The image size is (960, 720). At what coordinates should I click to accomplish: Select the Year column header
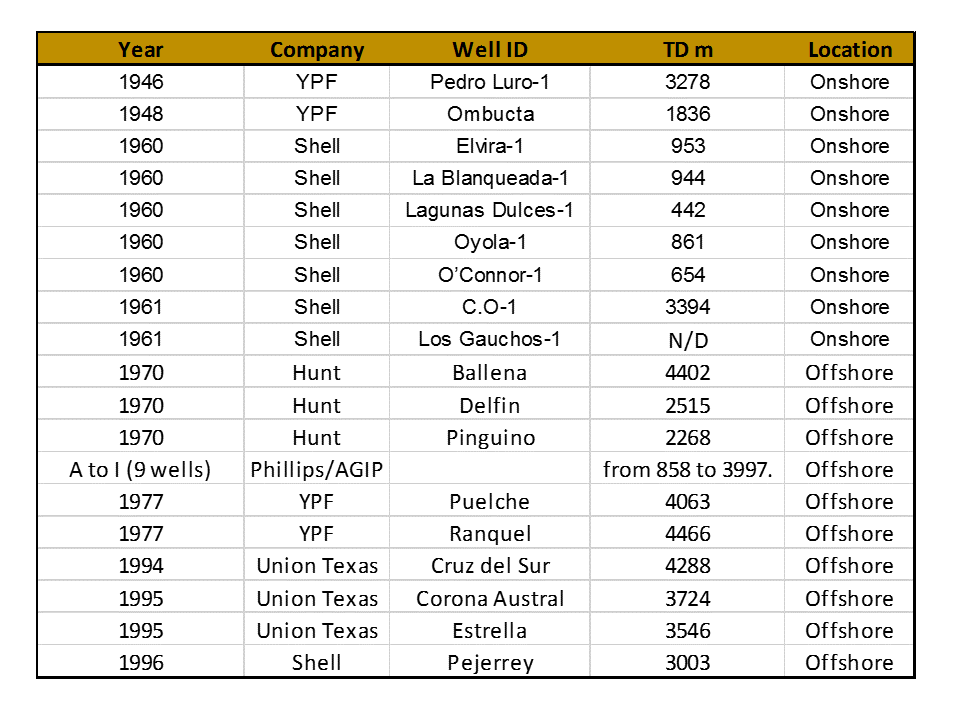(x=141, y=50)
